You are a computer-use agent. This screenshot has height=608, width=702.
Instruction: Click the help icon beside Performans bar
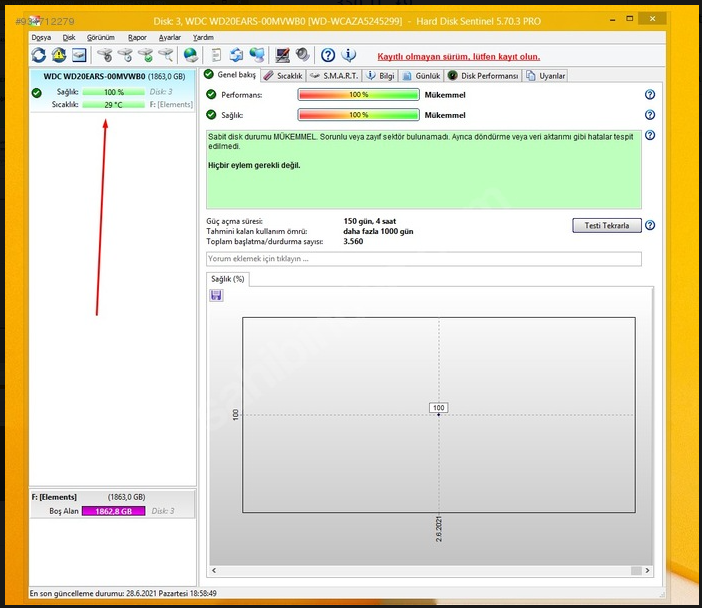coord(650,94)
